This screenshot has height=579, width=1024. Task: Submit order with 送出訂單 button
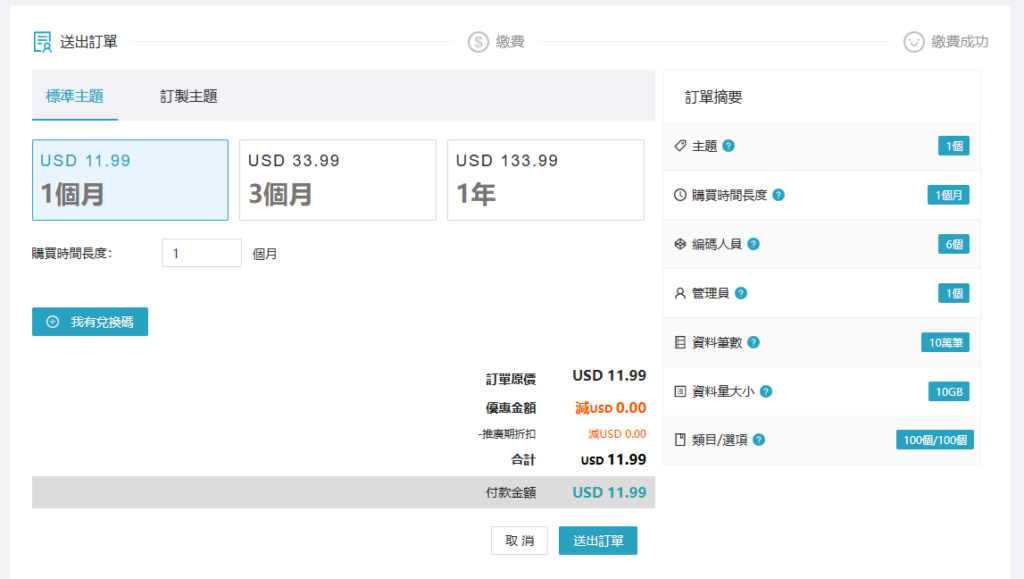coord(597,541)
